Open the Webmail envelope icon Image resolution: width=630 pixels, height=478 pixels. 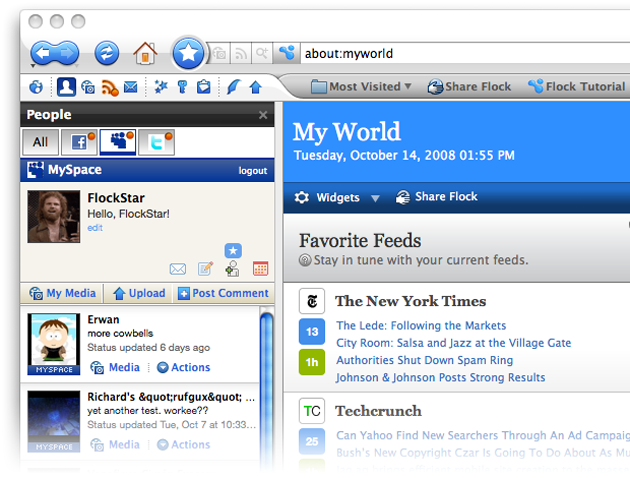[x=131, y=87]
